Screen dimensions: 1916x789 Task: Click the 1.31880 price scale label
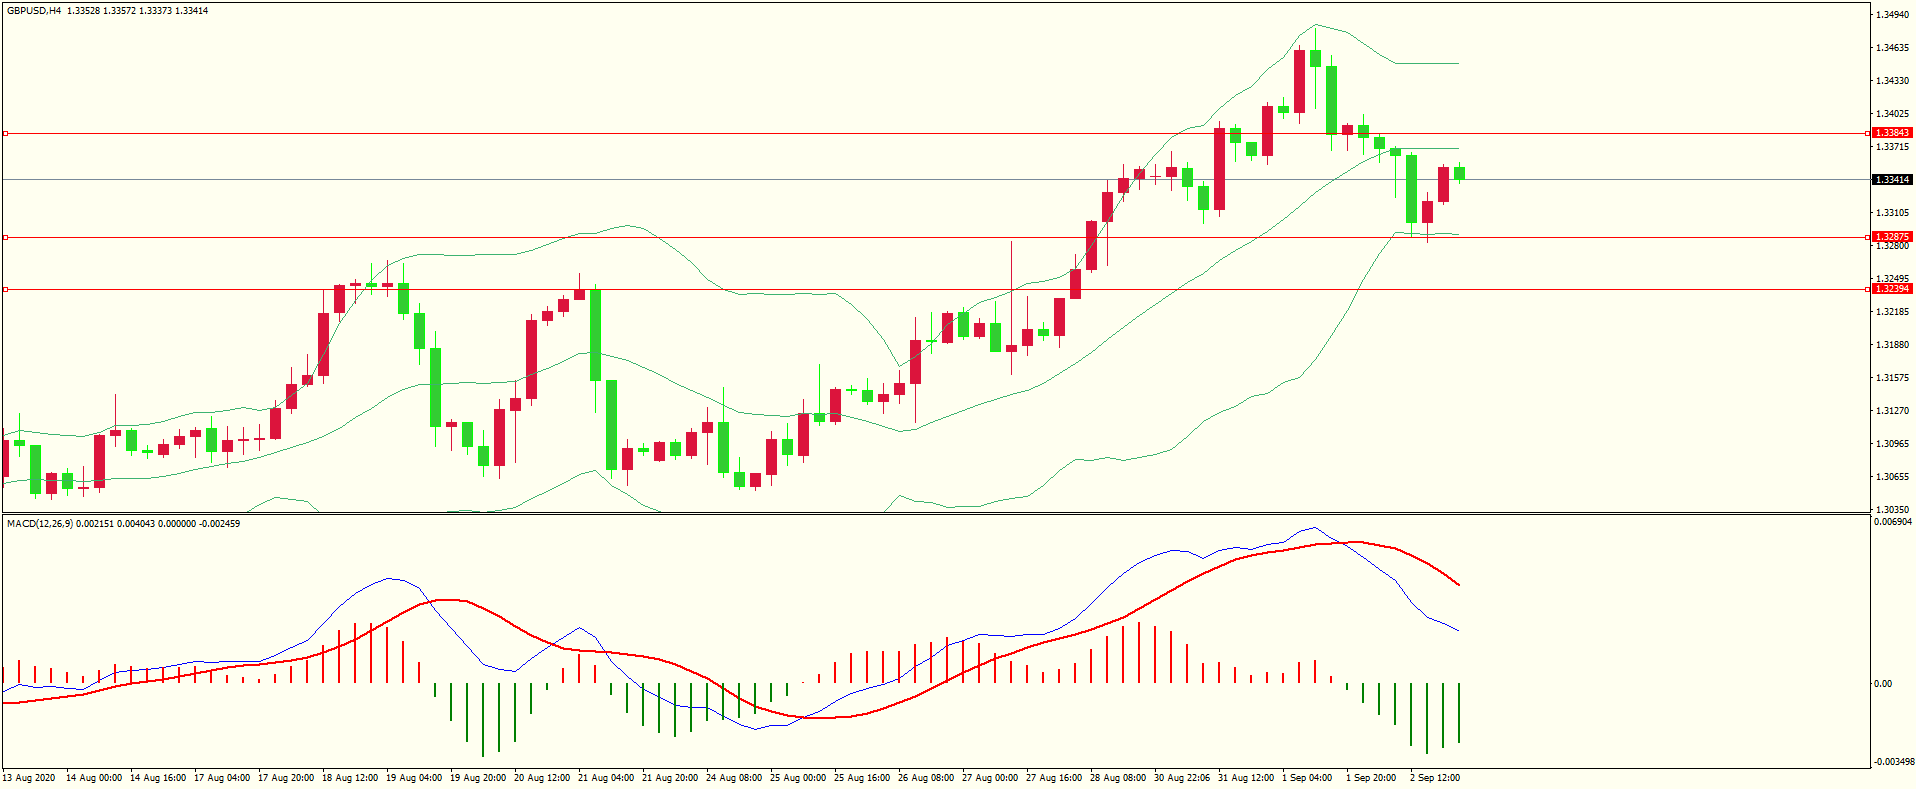click(x=1893, y=345)
